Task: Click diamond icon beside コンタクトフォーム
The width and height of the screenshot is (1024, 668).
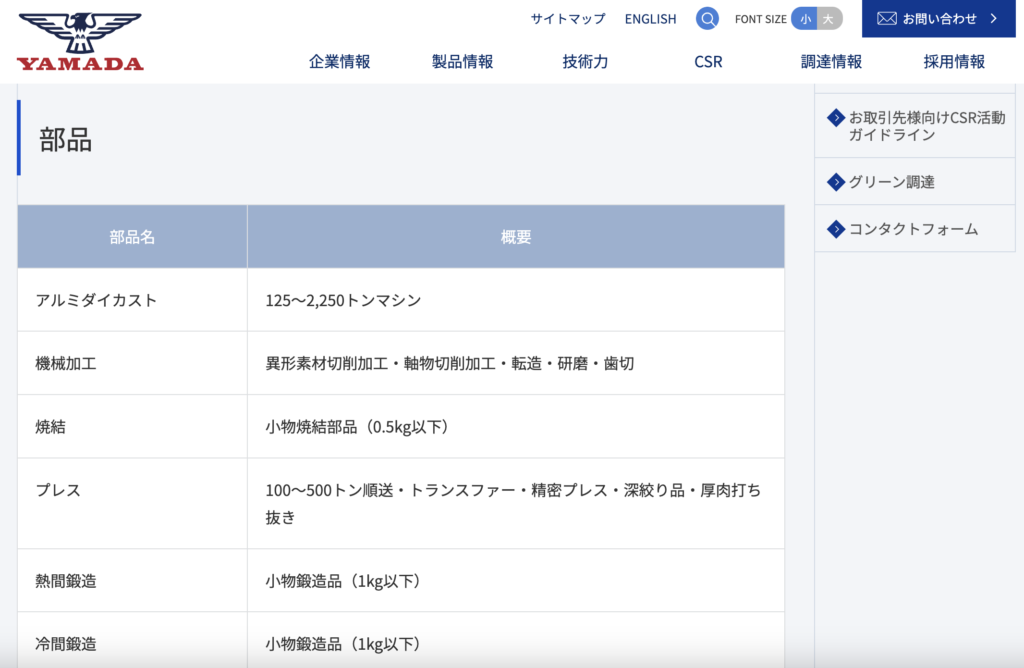Action: (x=836, y=229)
